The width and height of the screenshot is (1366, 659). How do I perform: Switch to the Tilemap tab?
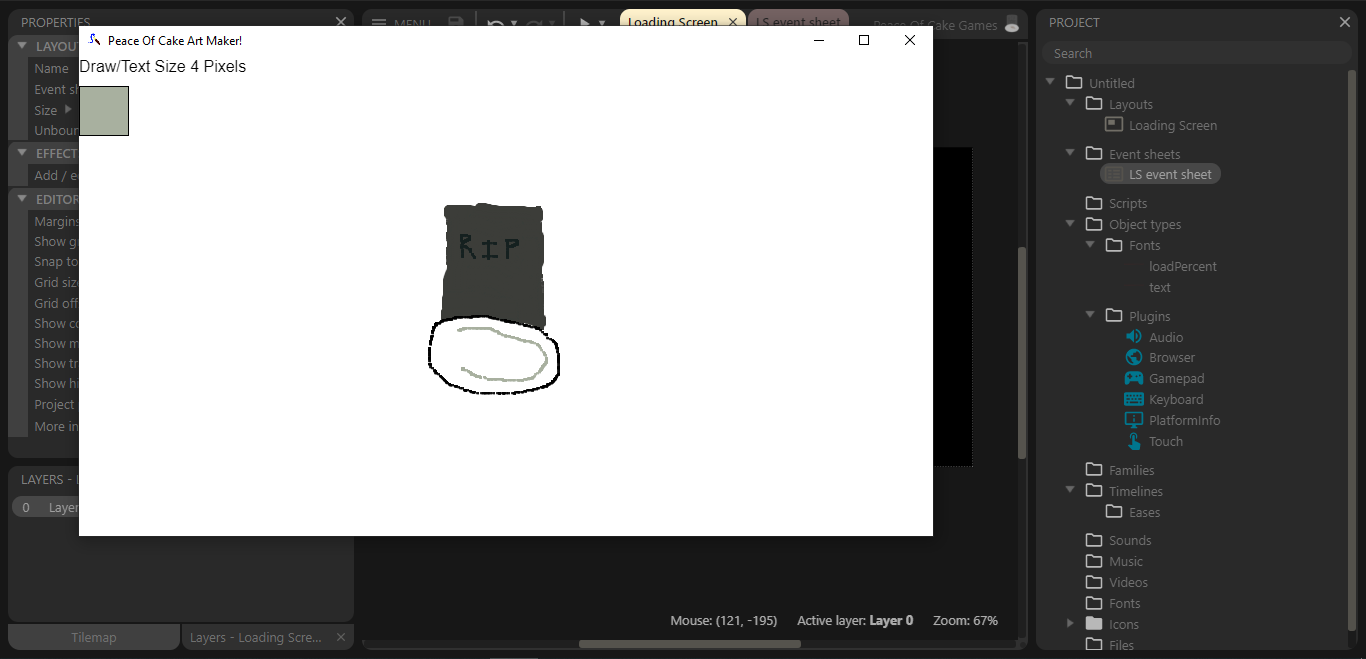[94, 637]
